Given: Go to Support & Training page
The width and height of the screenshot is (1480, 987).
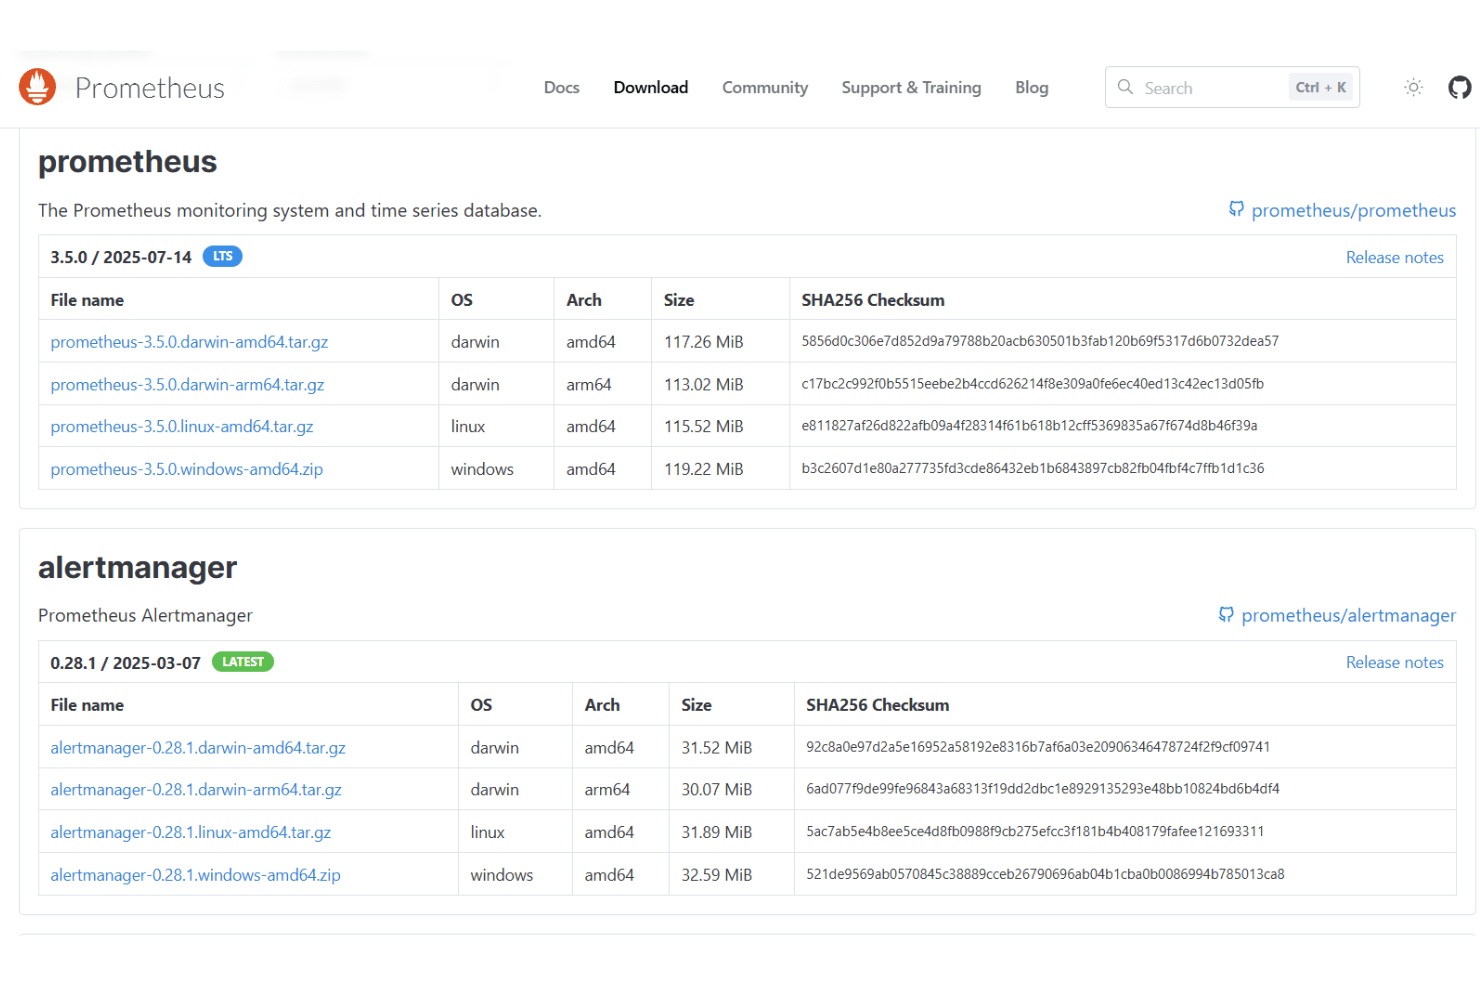Looking at the screenshot, I should 911,88.
